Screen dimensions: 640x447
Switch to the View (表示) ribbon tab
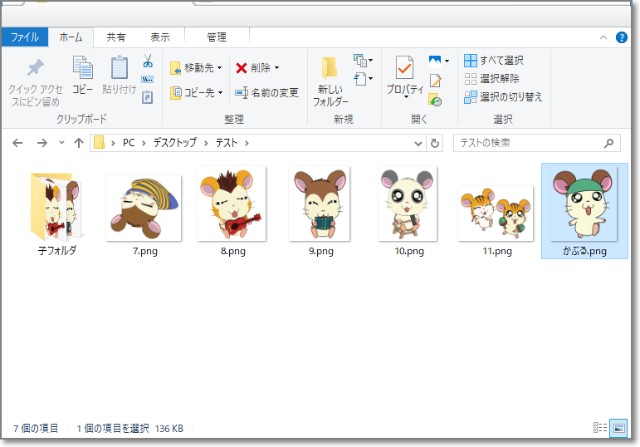(x=159, y=37)
